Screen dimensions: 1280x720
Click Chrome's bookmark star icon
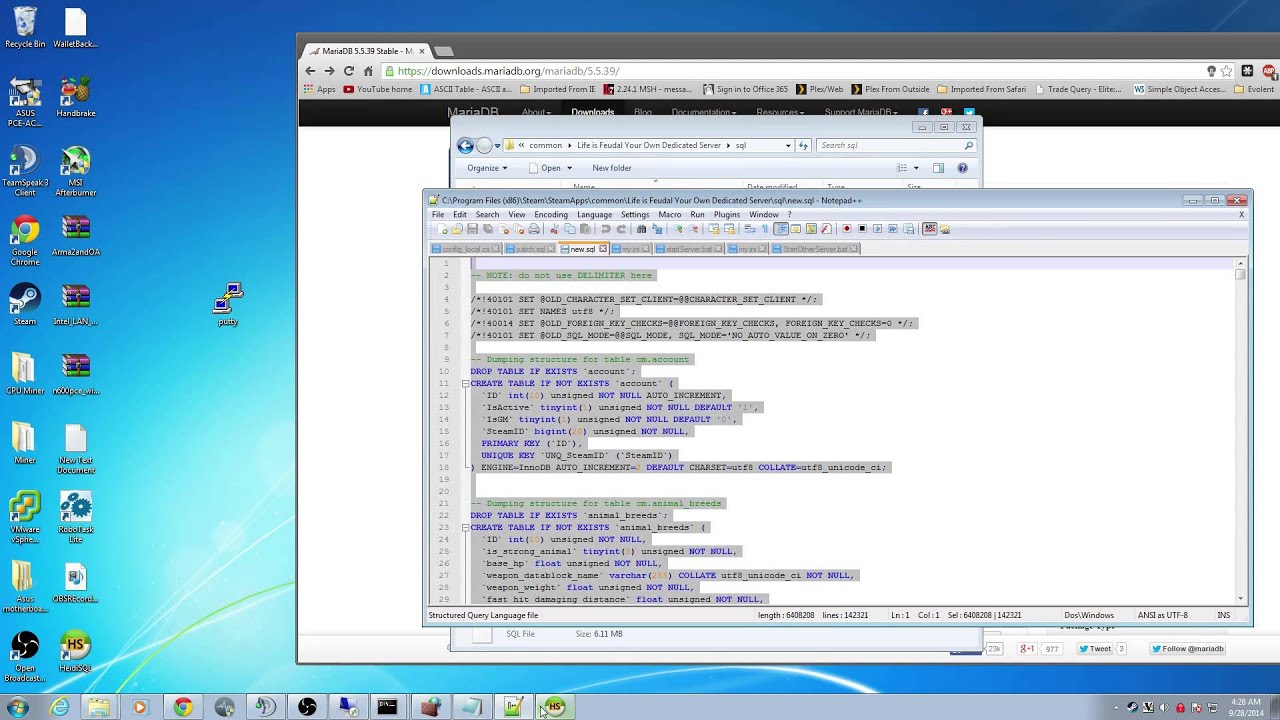coord(1227,71)
